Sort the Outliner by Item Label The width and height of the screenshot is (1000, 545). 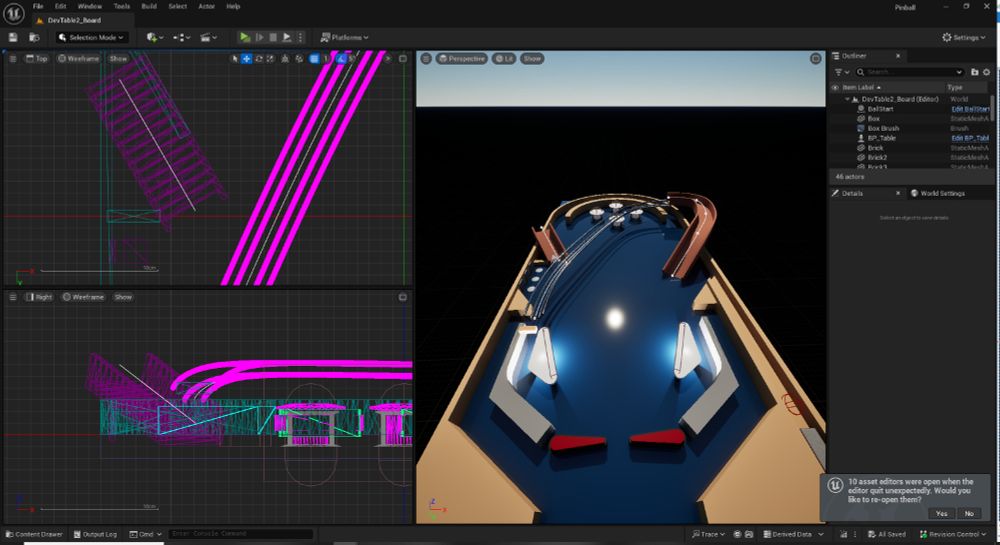tap(861, 87)
